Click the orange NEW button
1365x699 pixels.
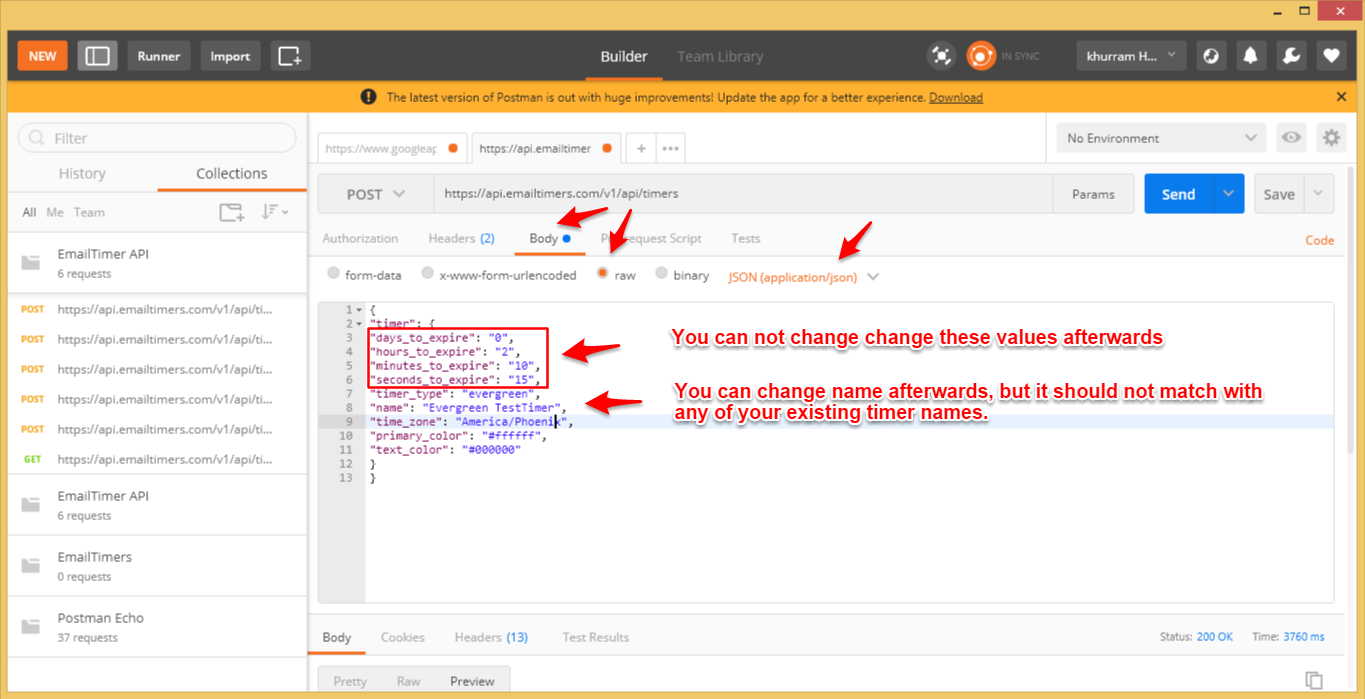[x=42, y=56]
